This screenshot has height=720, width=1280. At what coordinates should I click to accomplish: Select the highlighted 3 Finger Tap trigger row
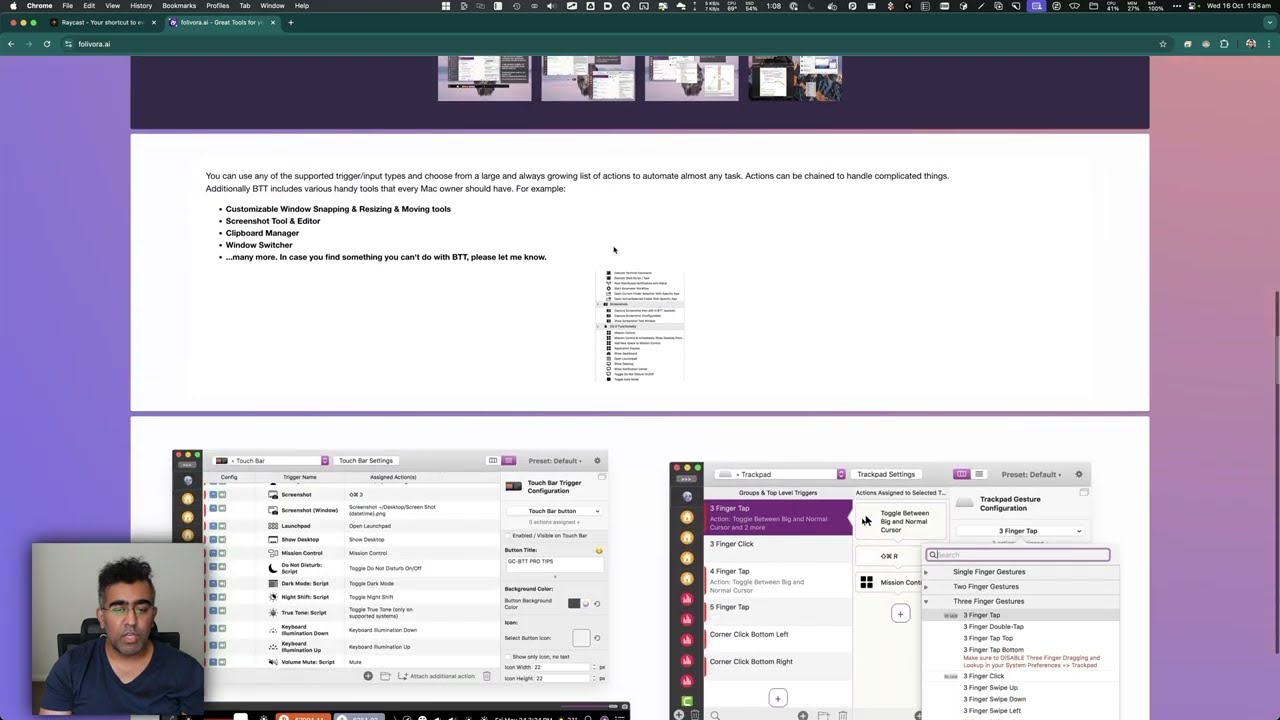[778, 517]
